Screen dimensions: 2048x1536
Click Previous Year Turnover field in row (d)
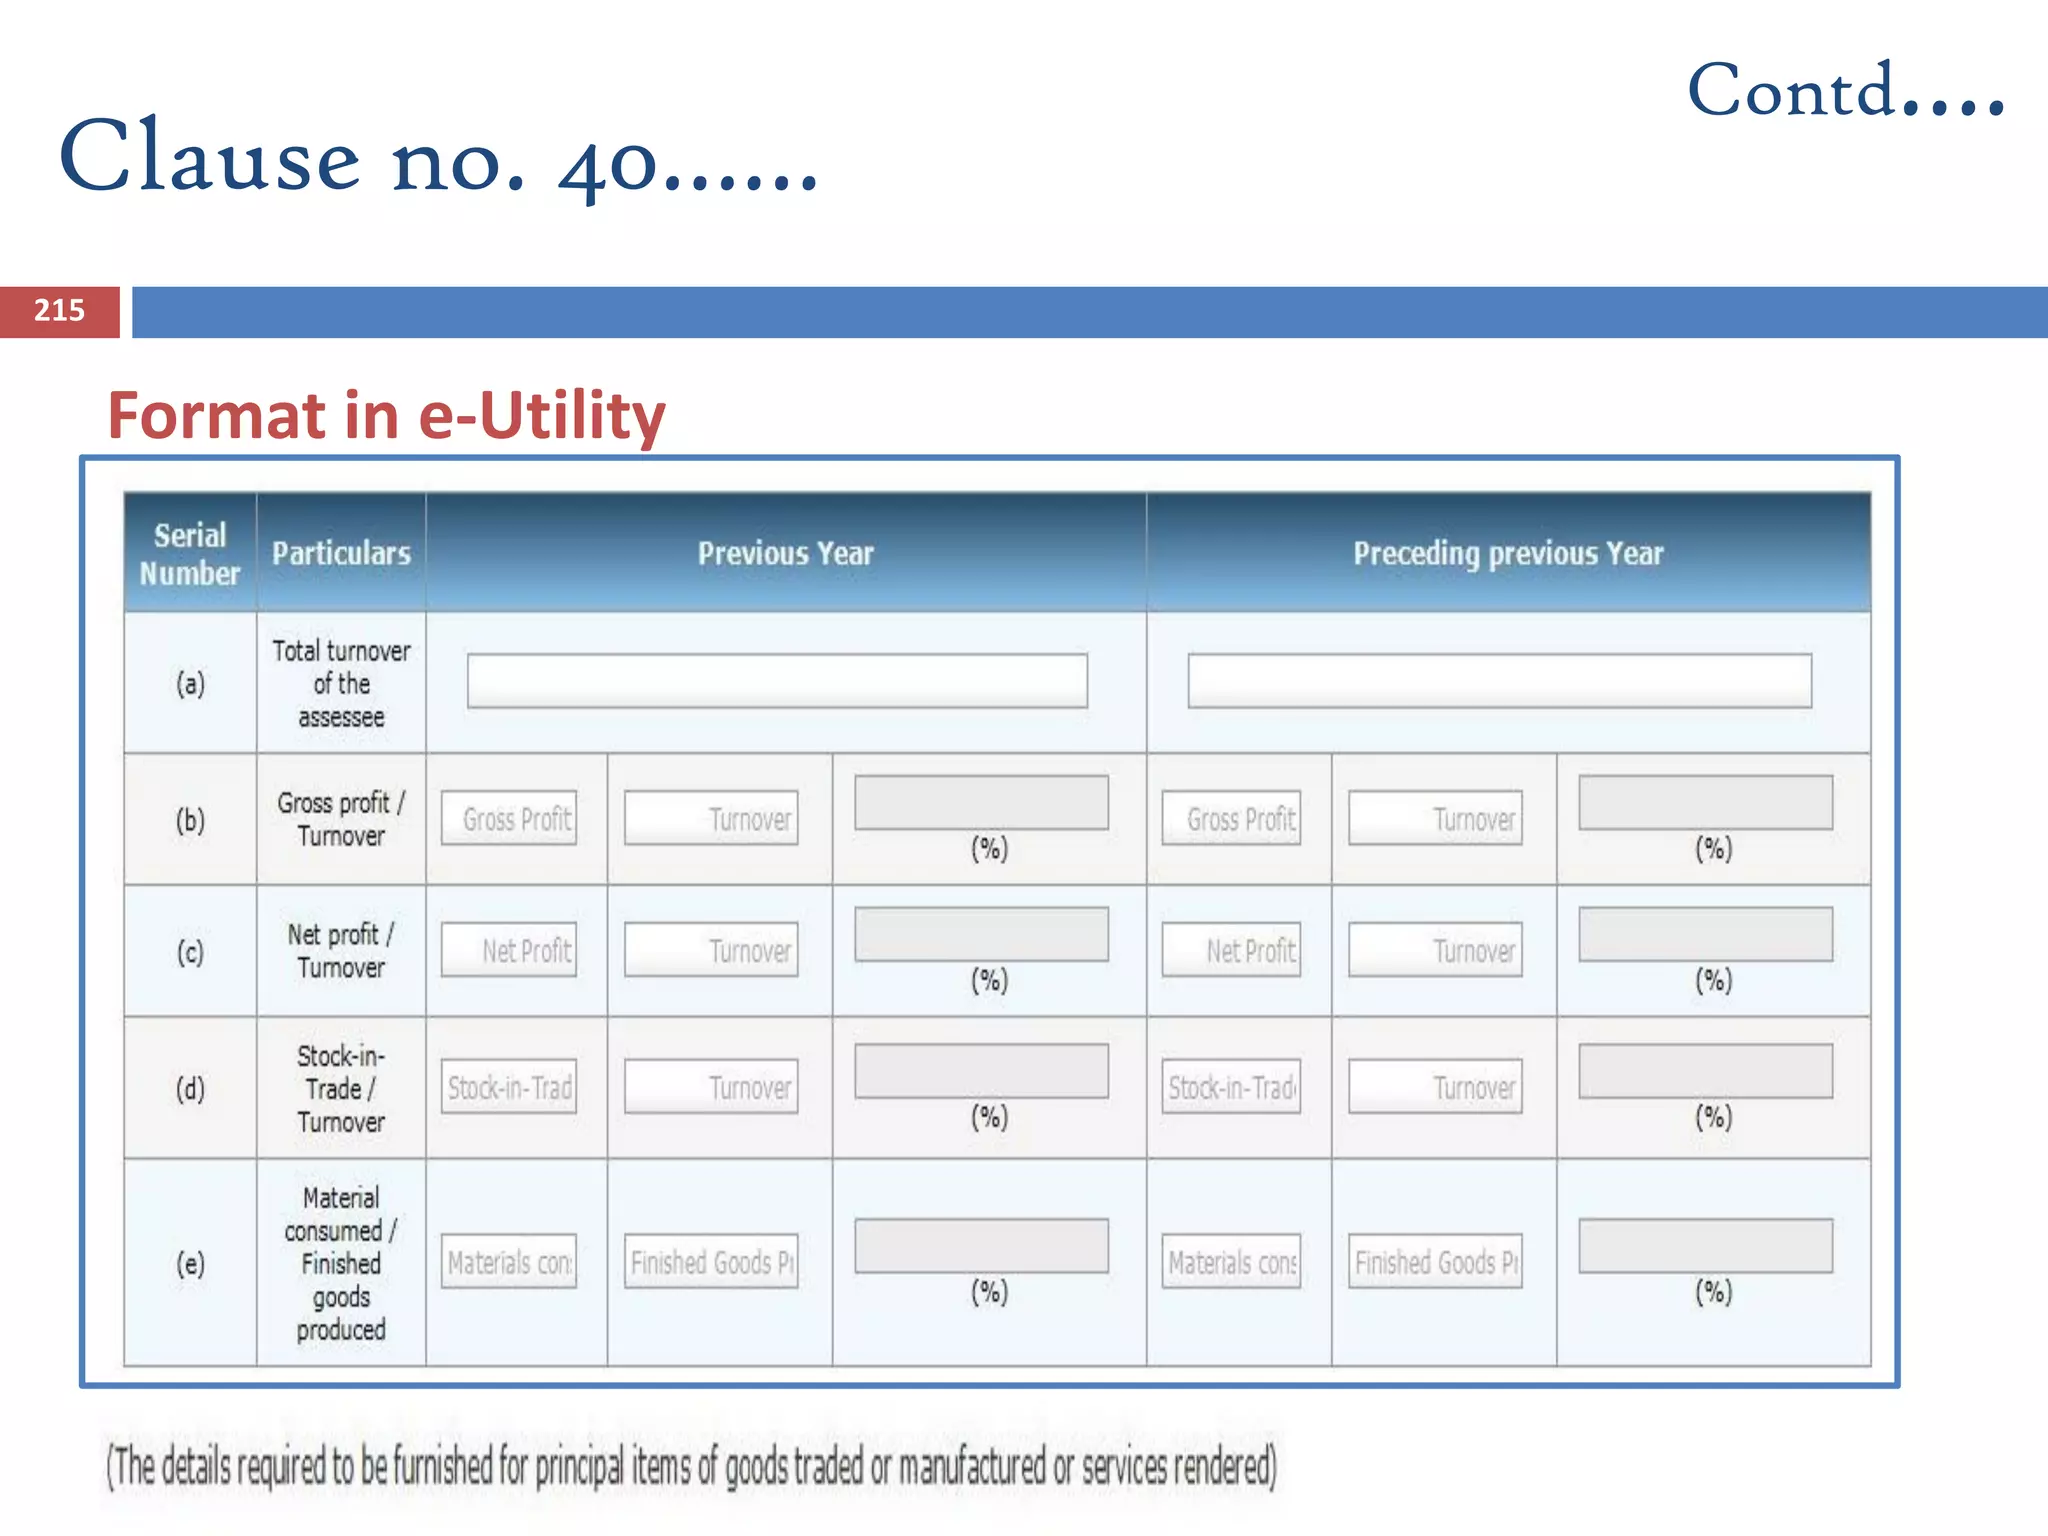point(711,1086)
